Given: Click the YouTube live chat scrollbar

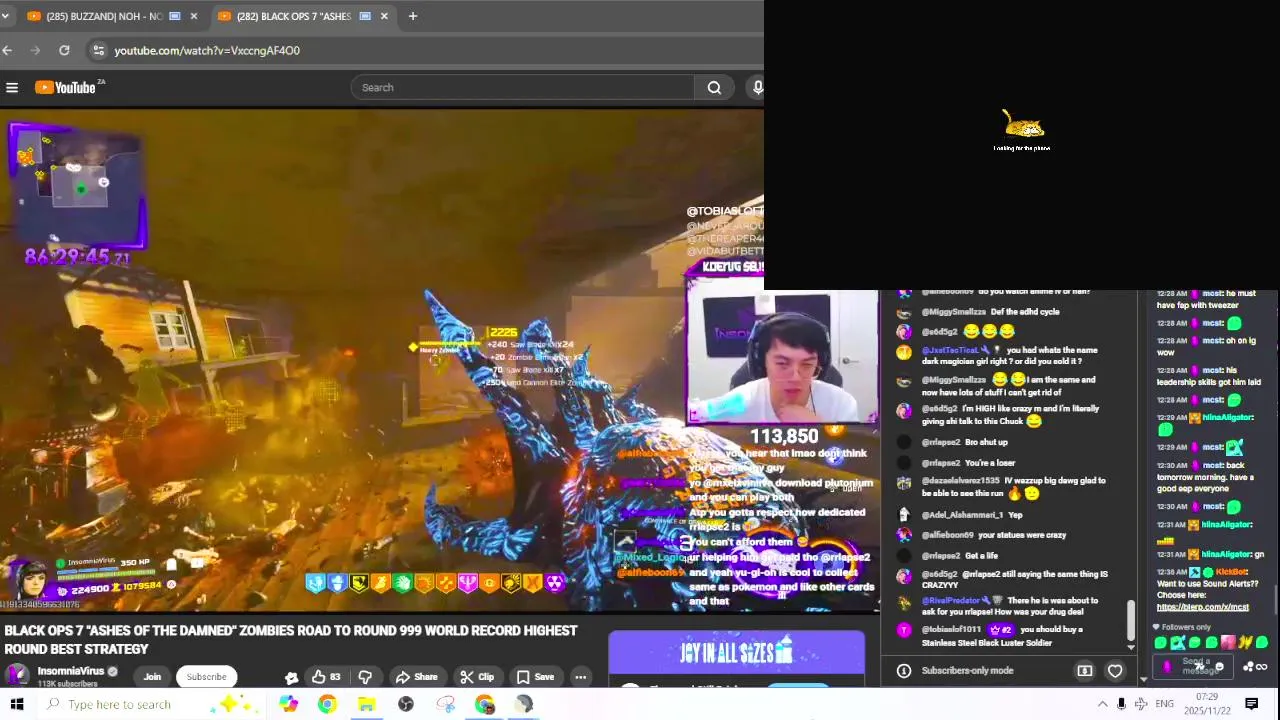Looking at the screenshot, I should [1131, 620].
